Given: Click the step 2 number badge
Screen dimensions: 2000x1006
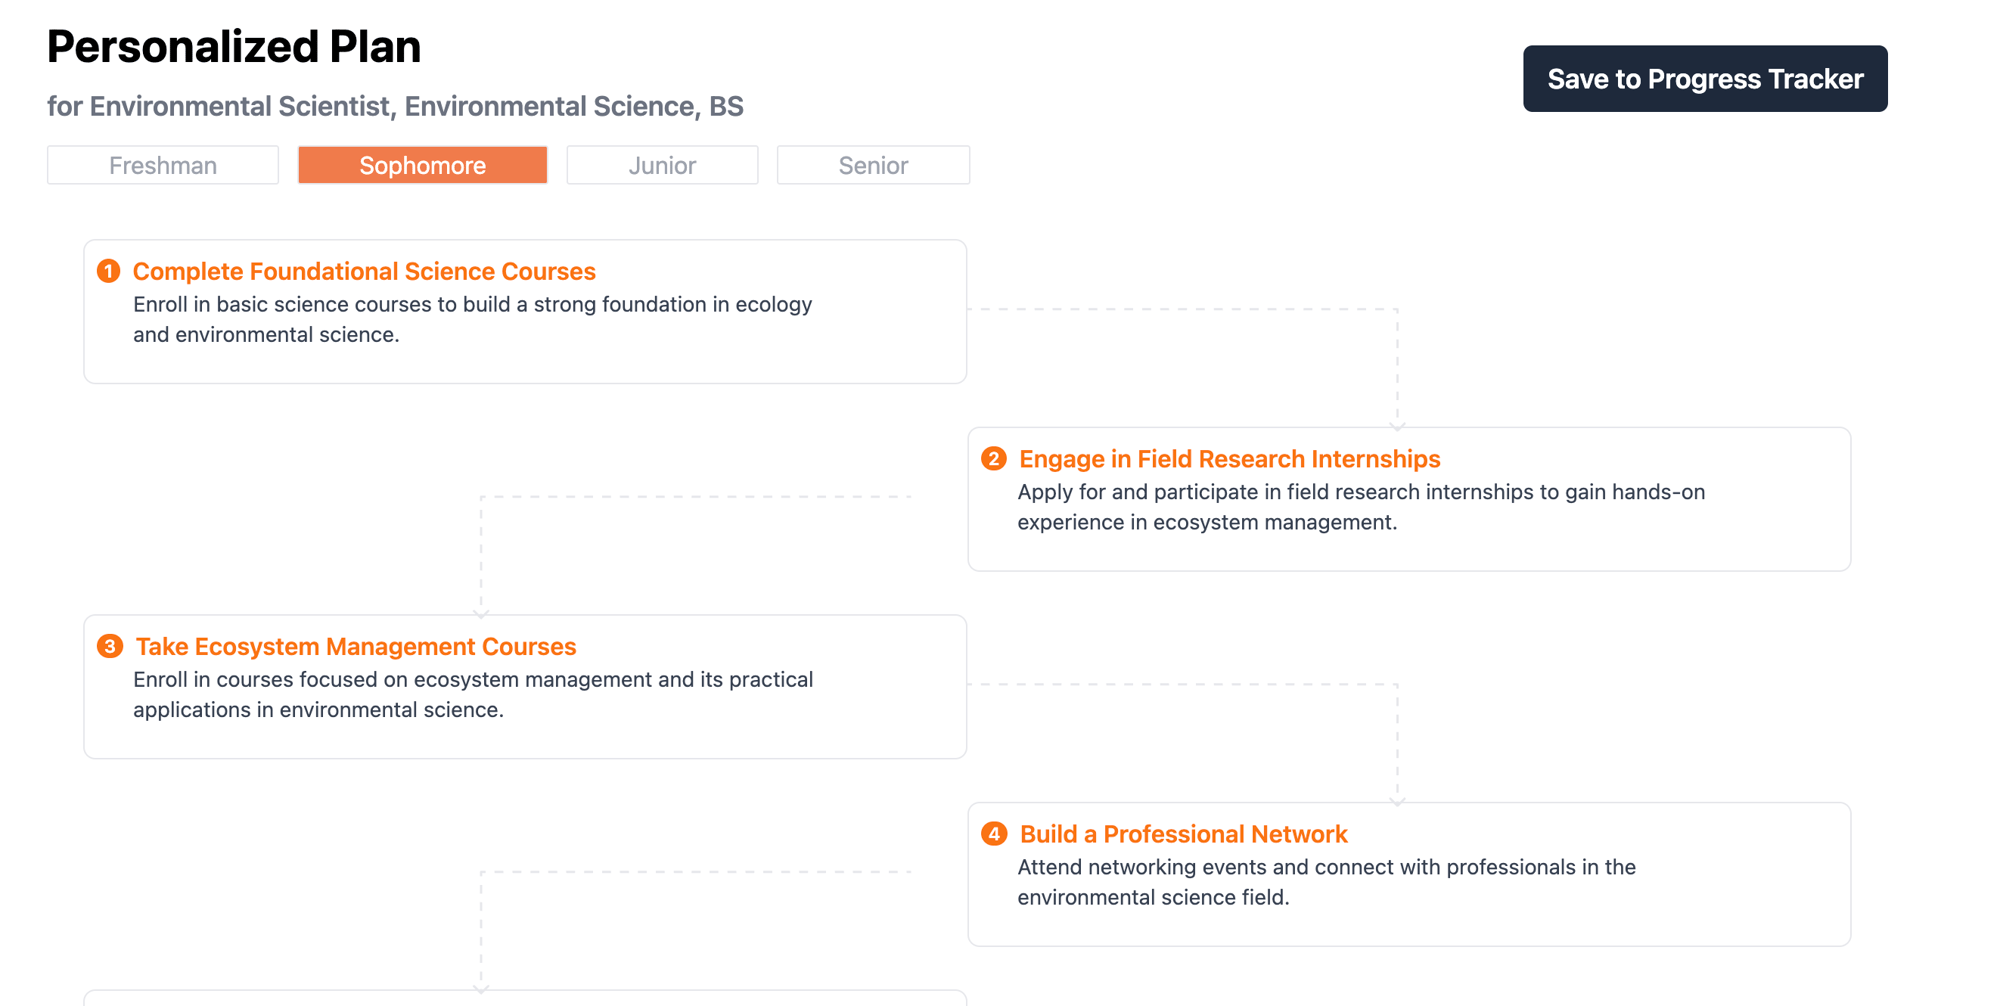Looking at the screenshot, I should (993, 459).
